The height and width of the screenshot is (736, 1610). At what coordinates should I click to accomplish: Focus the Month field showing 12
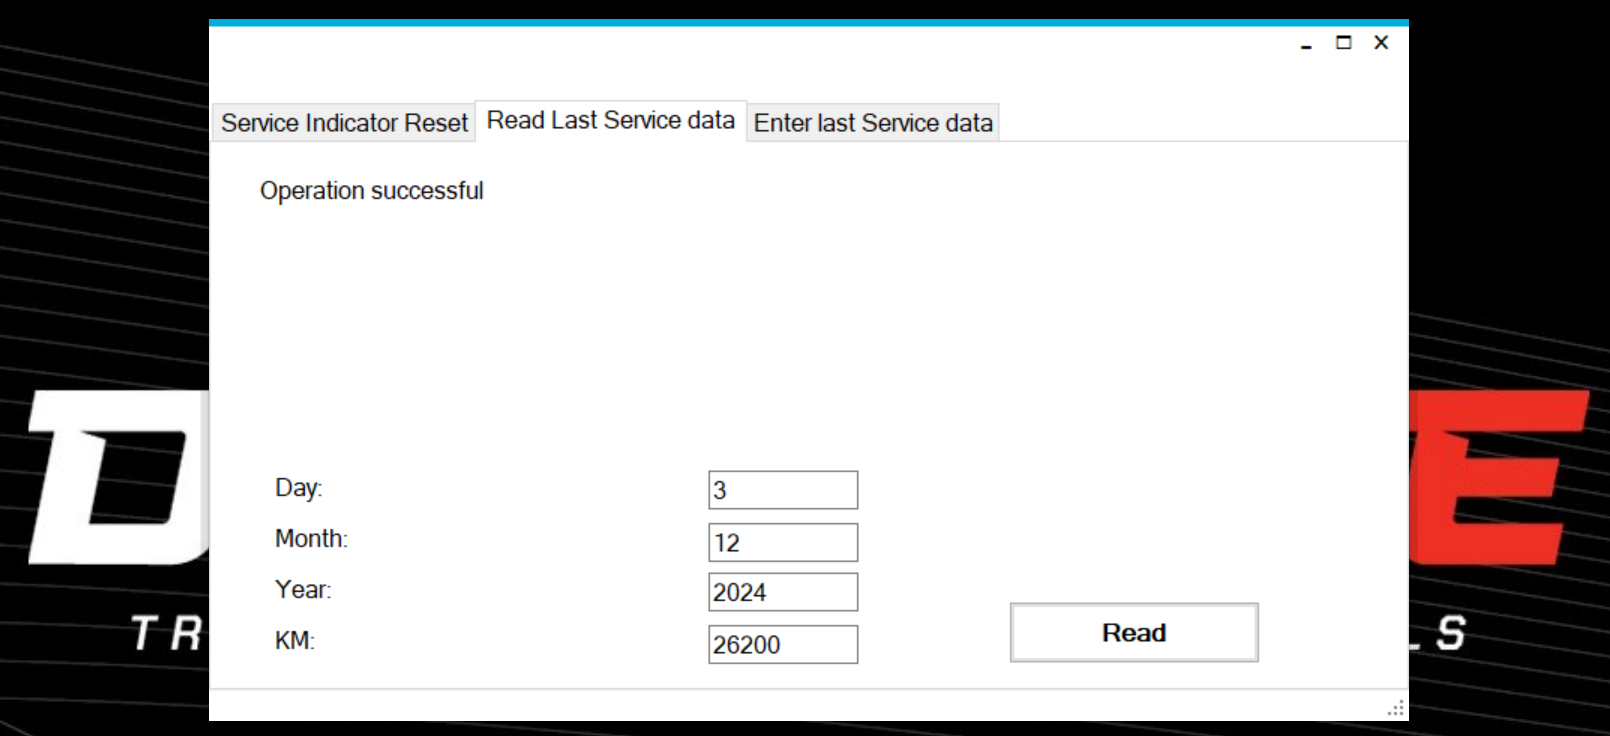tap(782, 542)
